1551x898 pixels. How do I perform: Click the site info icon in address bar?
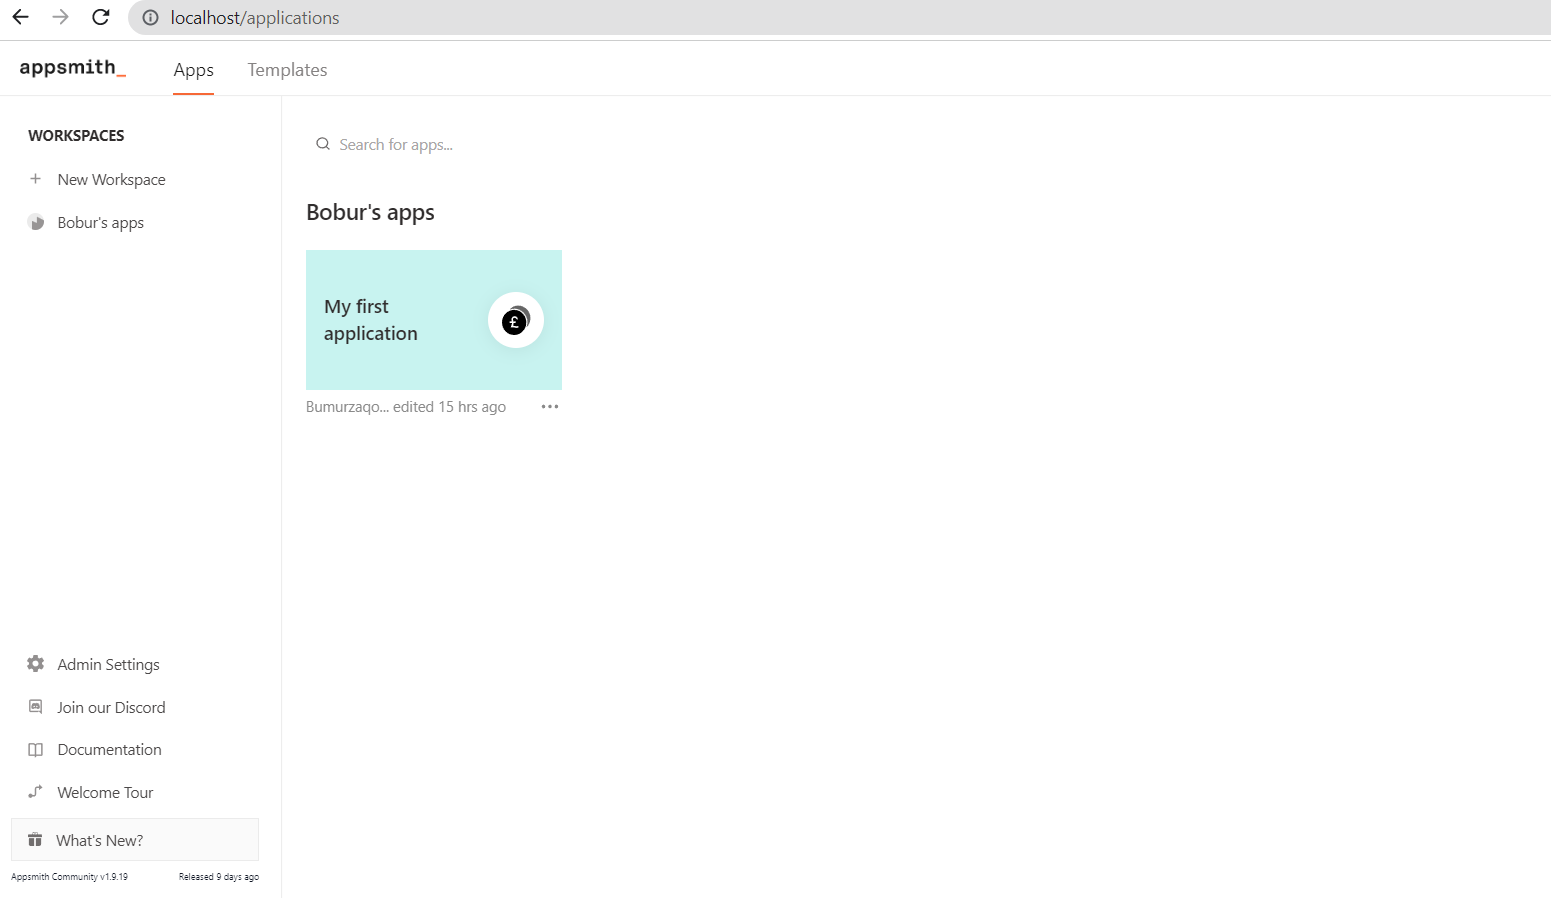click(150, 18)
